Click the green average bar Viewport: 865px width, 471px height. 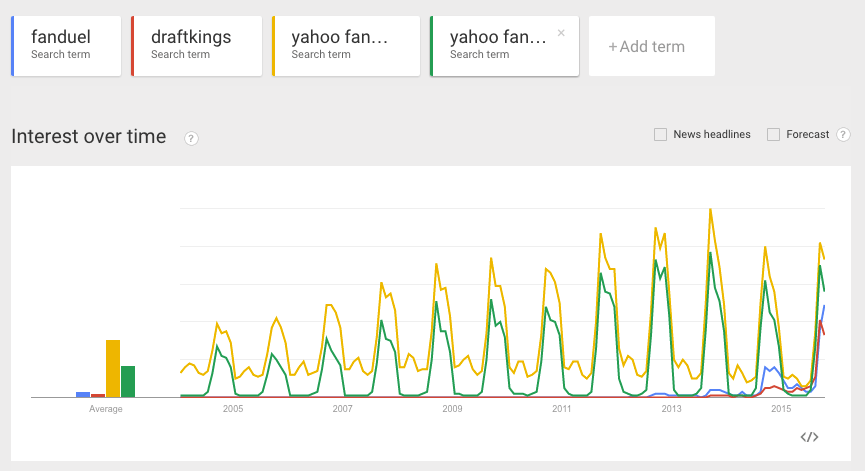click(128, 382)
